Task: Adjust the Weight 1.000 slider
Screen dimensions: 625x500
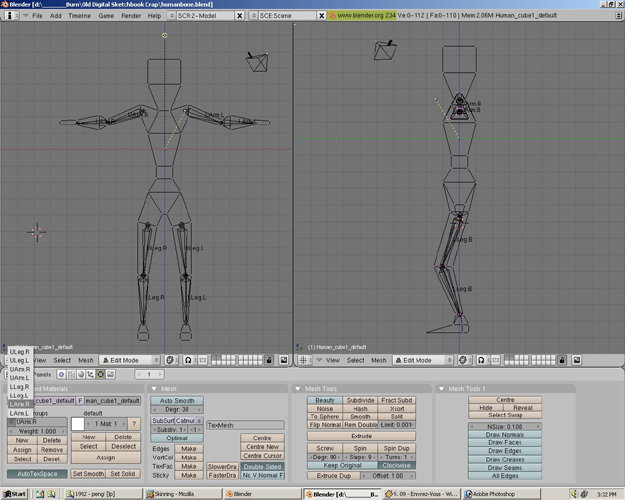Action: point(37,431)
